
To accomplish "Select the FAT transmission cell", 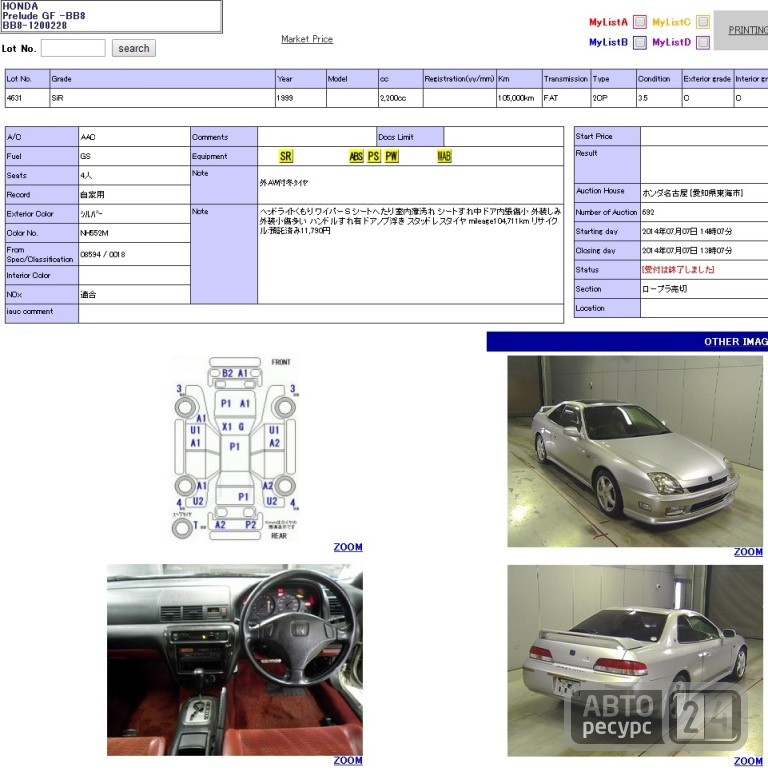I will (x=566, y=98).
